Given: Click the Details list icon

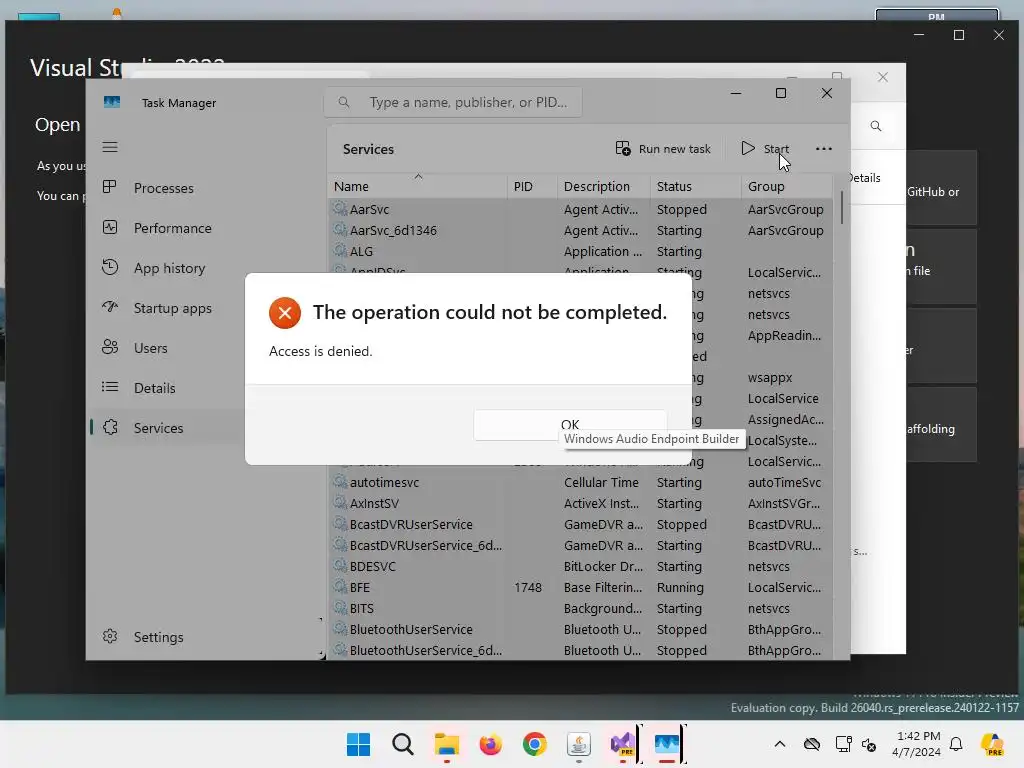Looking at the screenshot, I should pyautogui.click(x=110, y=387).
